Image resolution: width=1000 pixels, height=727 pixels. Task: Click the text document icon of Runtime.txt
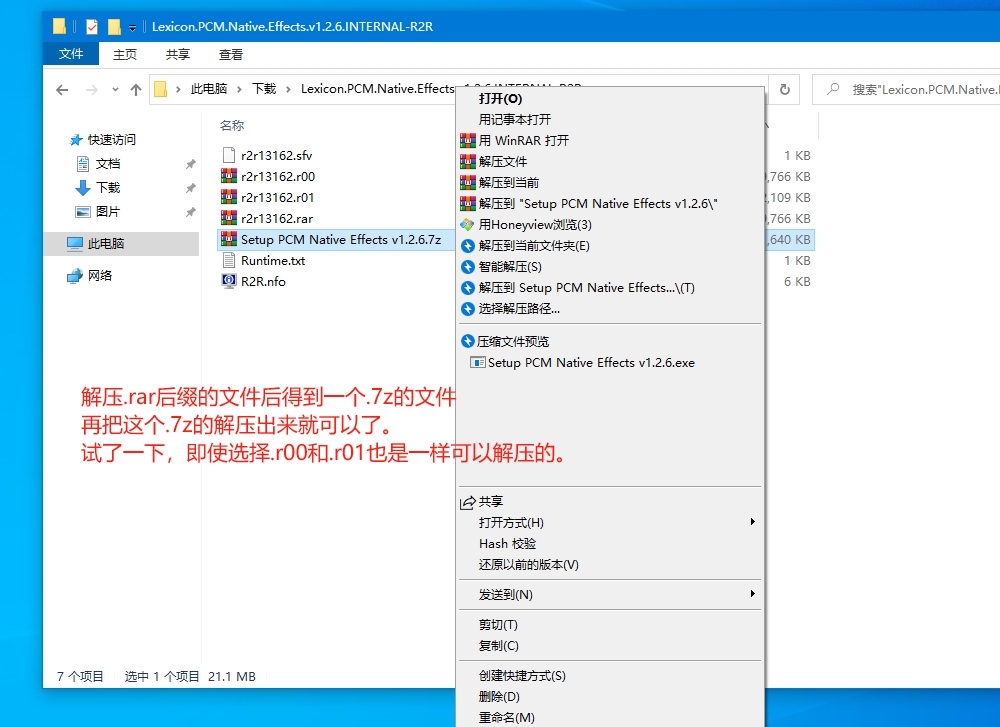tap(229, 260)
